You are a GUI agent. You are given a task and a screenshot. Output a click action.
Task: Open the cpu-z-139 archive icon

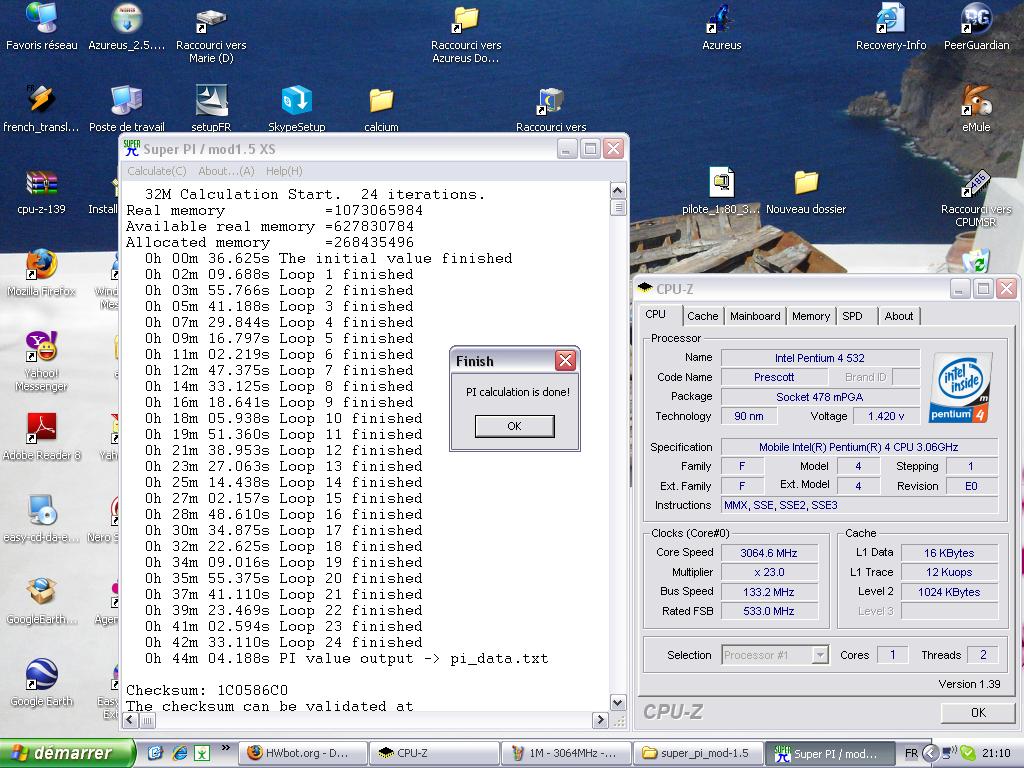click(x=41, y=191)
